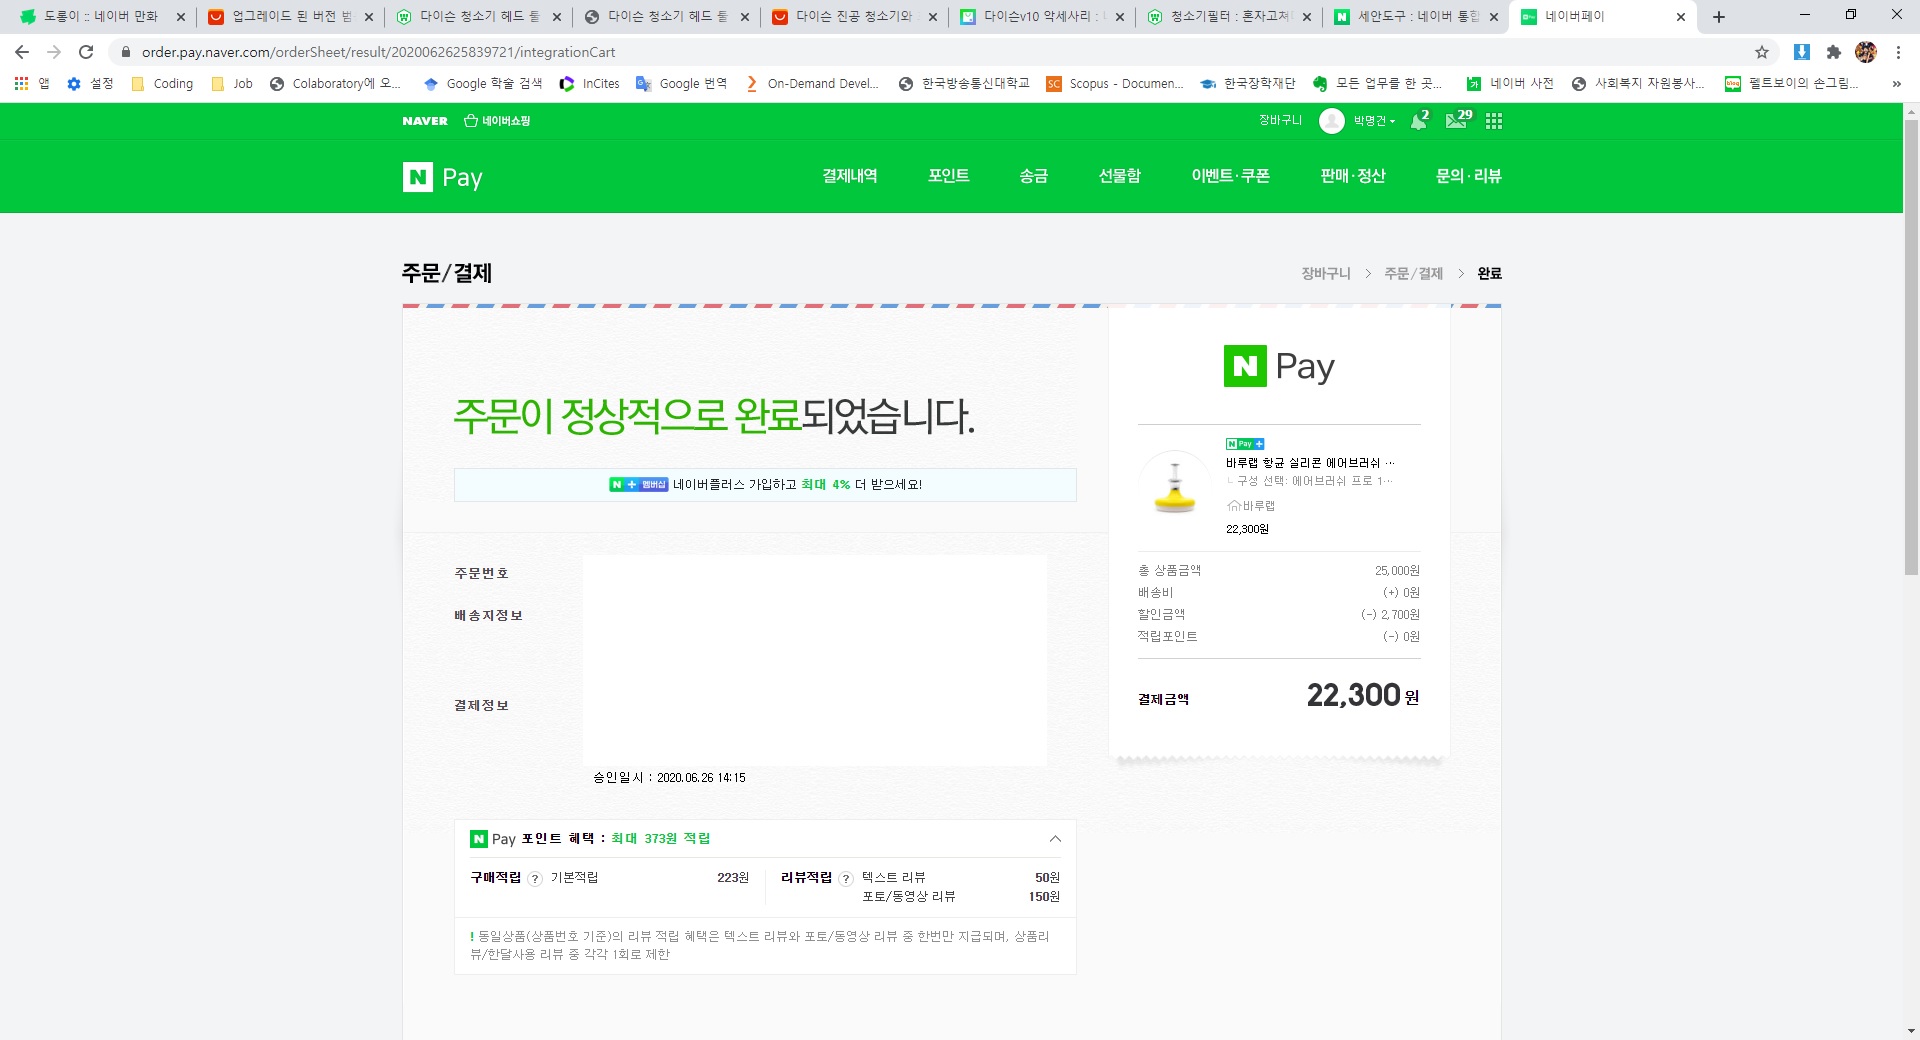This screenshot has width=1920, height=1040.
Task: Open the 비루랩 향균 실리콘 에어브러쉬 product link
Action: [1309, 463]
